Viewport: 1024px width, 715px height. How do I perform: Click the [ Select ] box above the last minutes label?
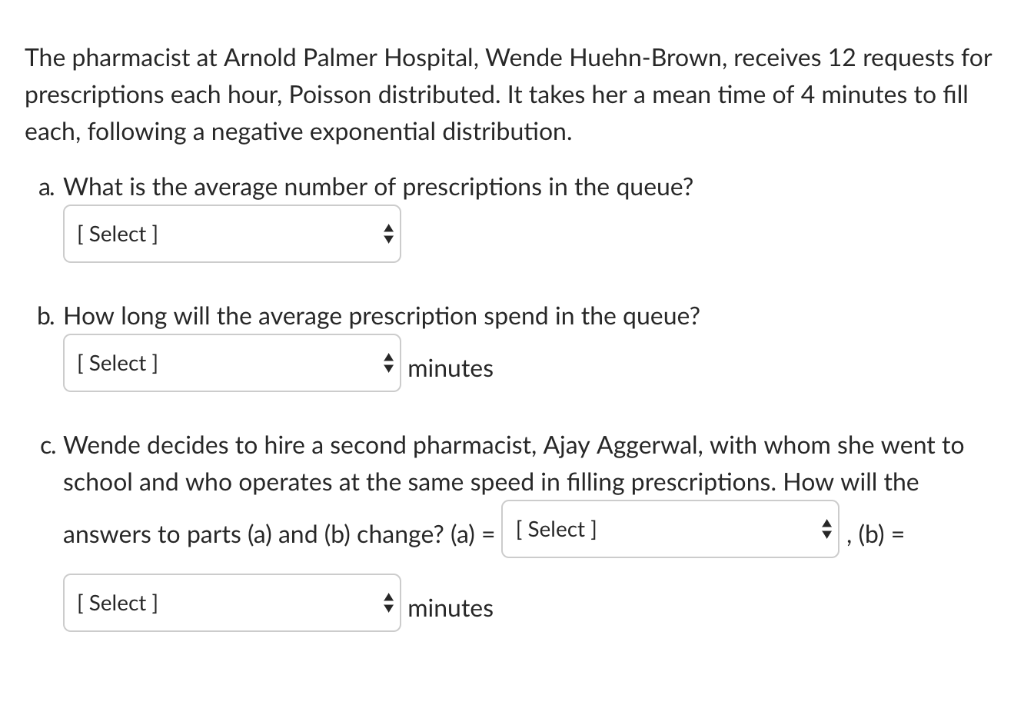coord(117,603)
